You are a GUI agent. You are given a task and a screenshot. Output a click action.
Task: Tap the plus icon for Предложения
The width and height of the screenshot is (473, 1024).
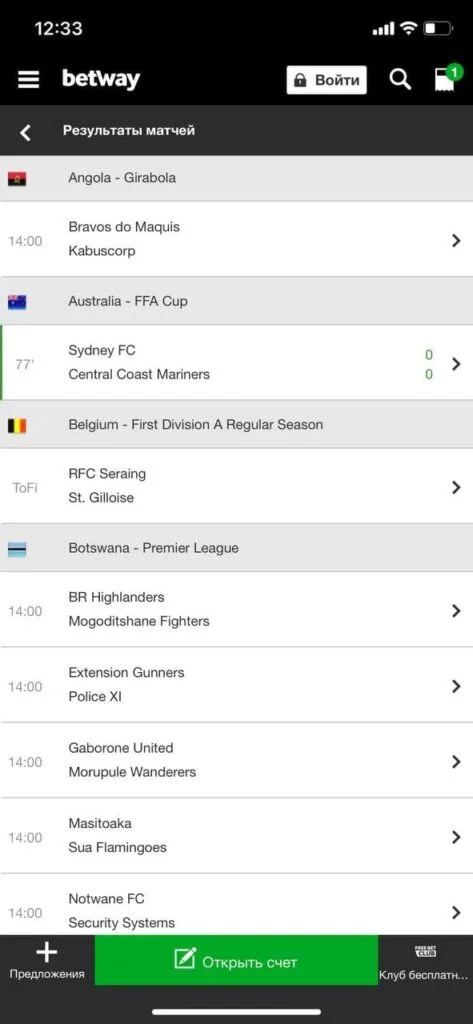[x=46, y=953]
